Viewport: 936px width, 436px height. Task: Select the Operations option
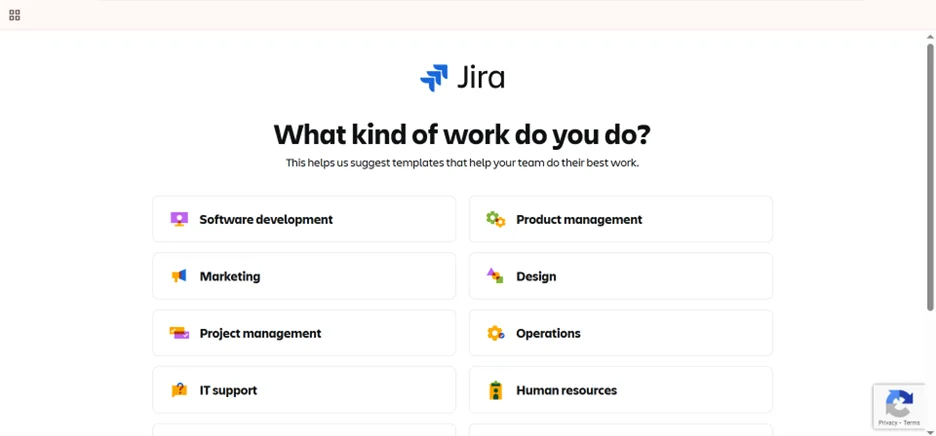point(621,333)
